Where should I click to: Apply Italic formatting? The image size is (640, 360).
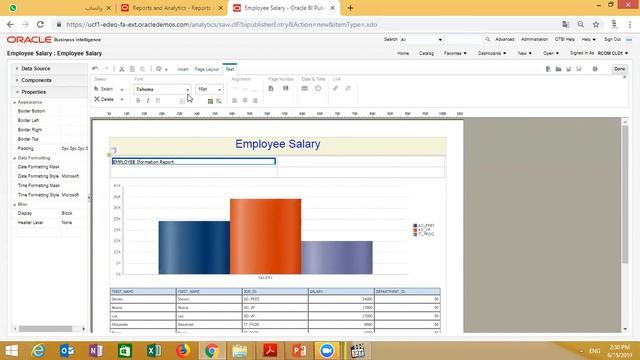pos(148,100)
